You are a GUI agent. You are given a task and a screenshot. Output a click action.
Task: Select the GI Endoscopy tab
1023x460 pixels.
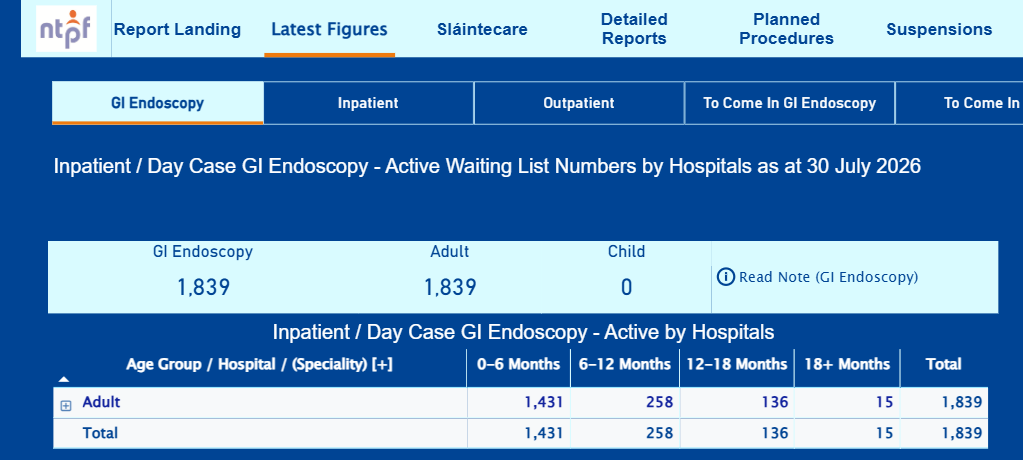(157, 103)
